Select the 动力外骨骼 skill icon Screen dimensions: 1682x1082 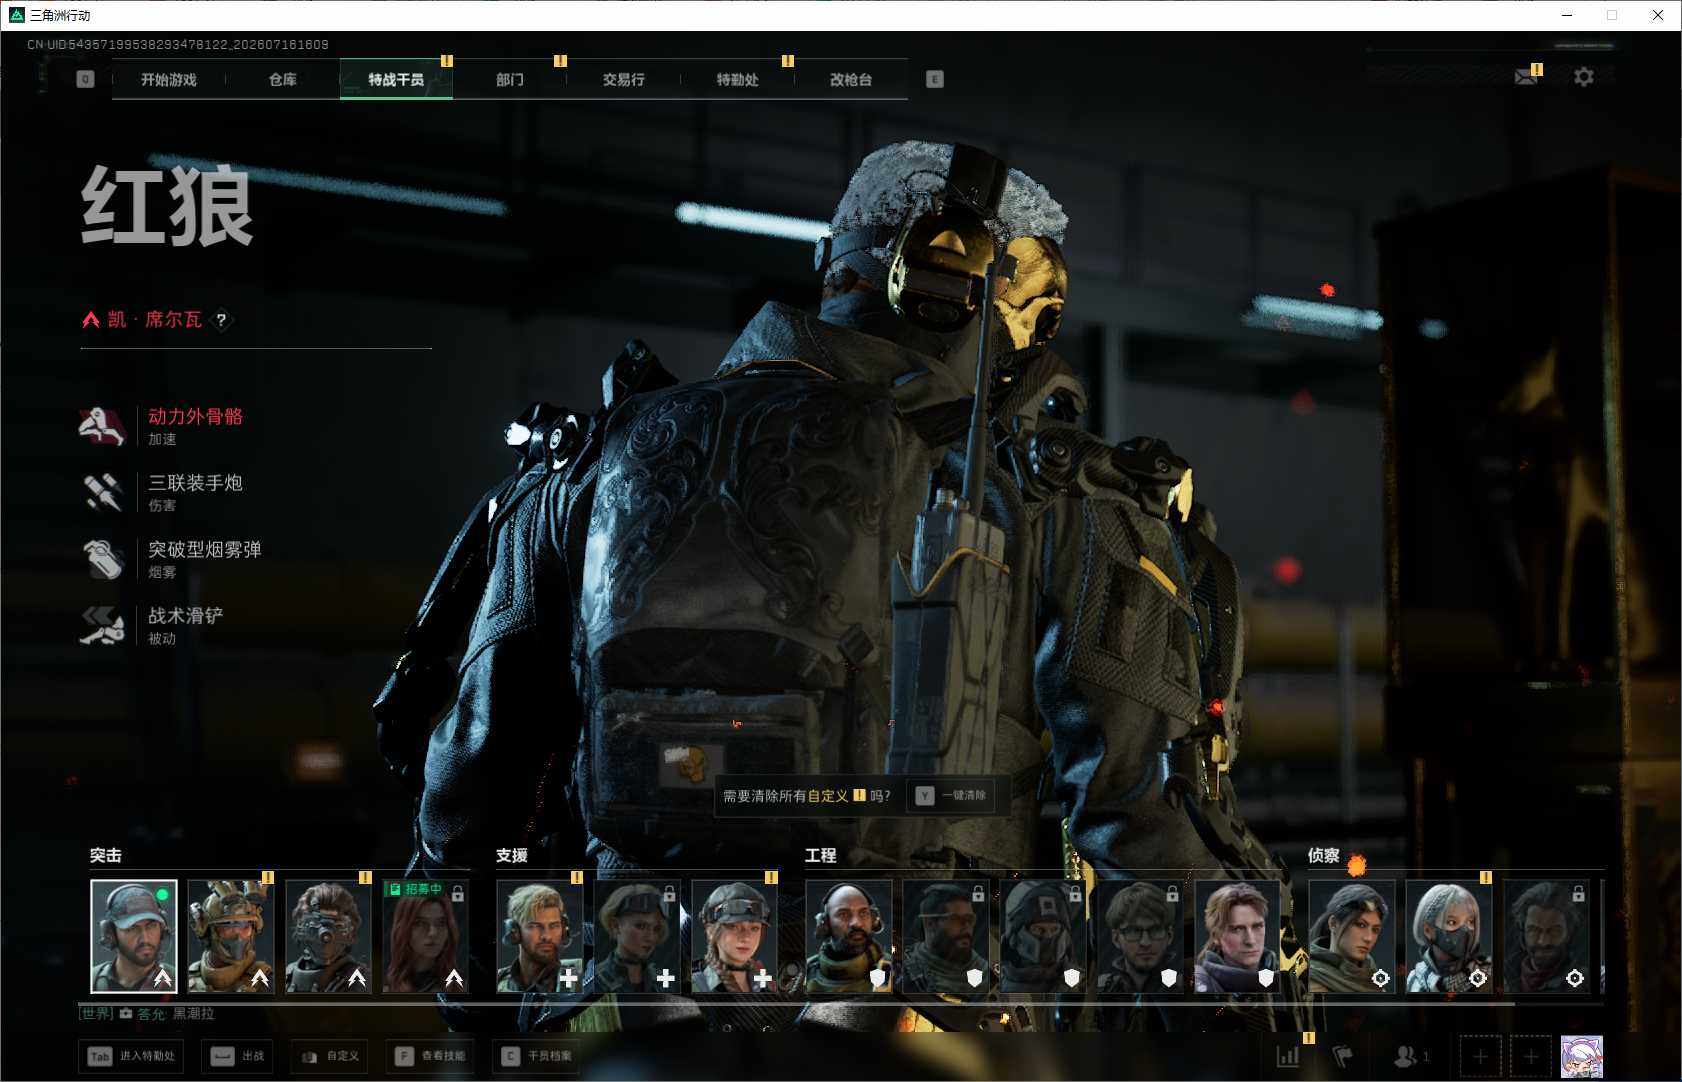102,426
